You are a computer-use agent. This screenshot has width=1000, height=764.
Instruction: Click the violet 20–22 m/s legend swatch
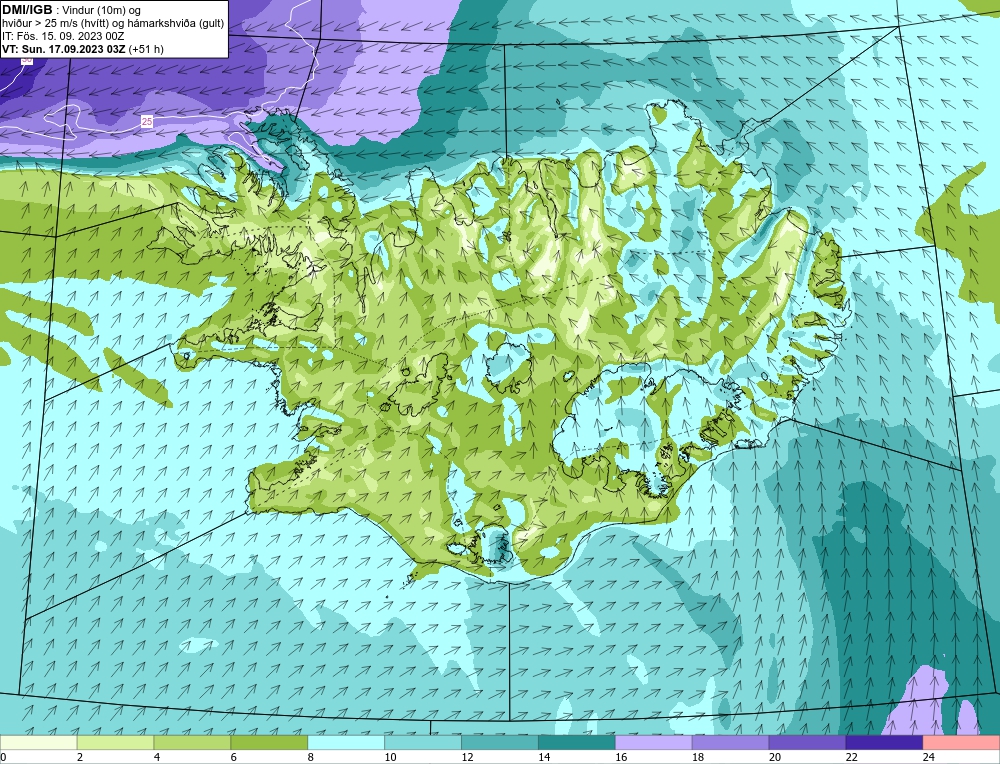[807, 743]
